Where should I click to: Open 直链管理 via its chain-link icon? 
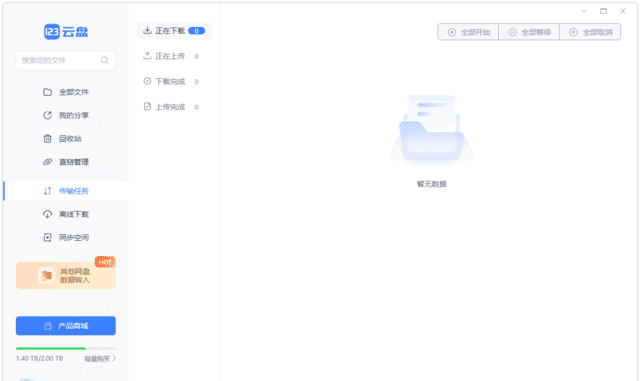[x=47, y=162]
